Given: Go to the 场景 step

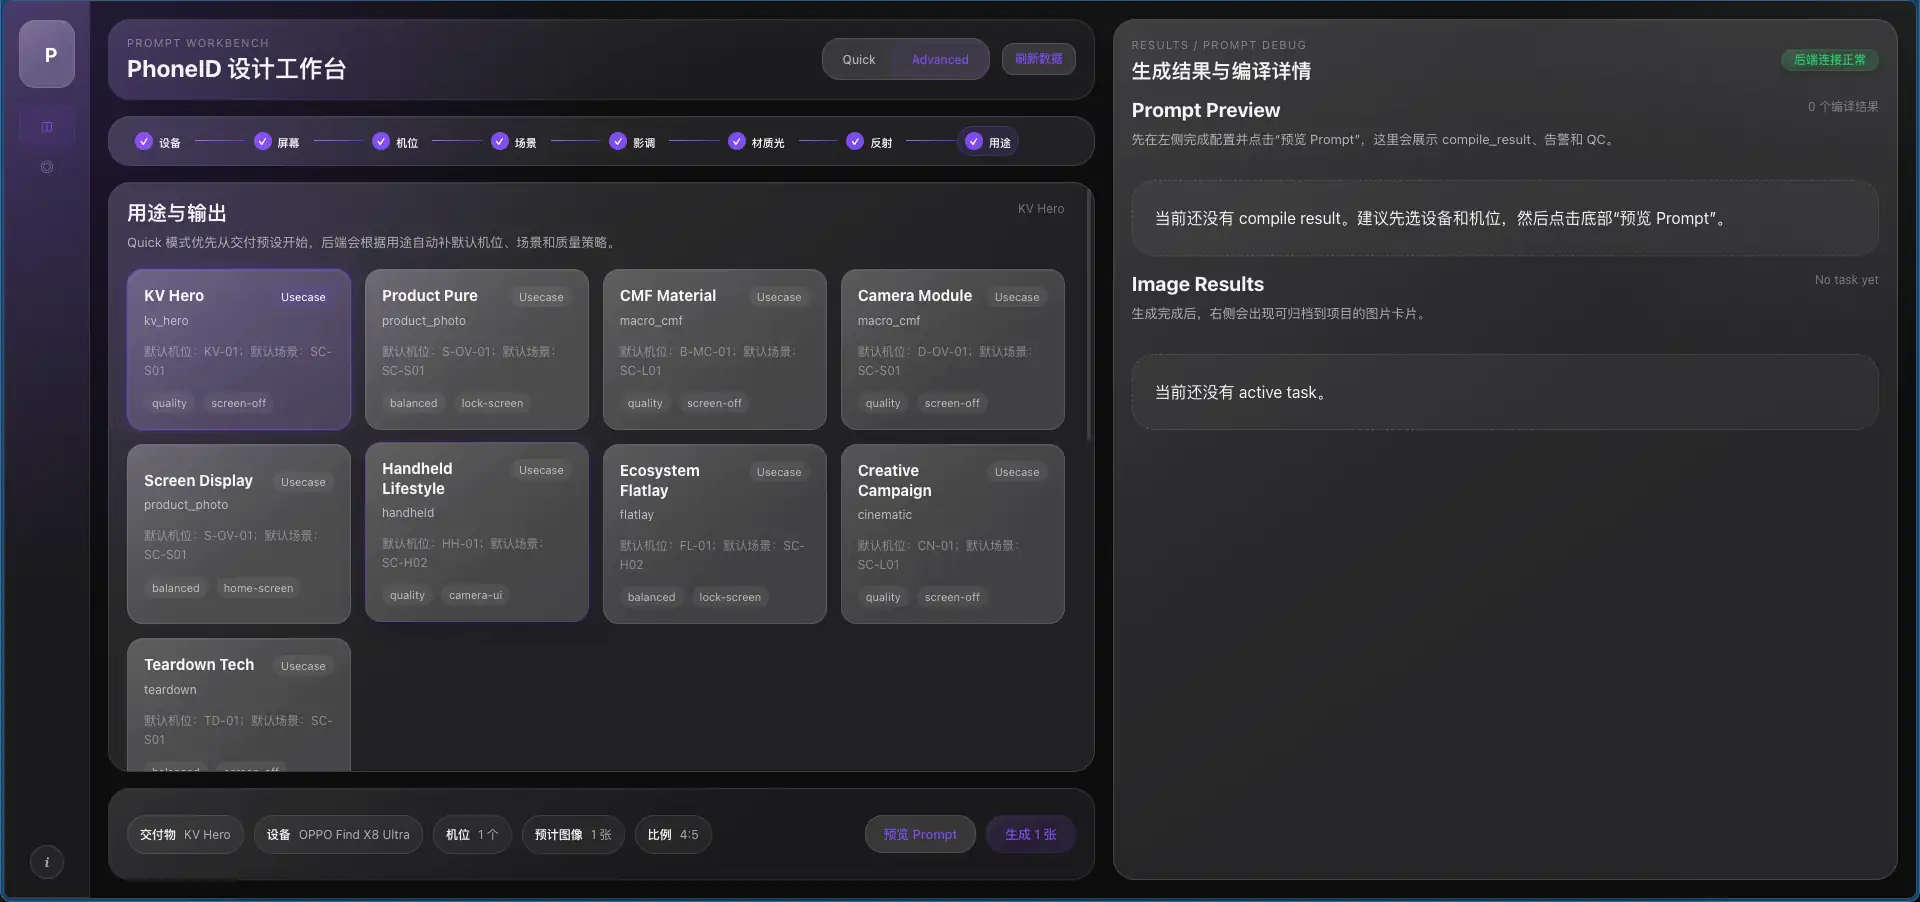Looking at the screenshot, I should point(514,142).
